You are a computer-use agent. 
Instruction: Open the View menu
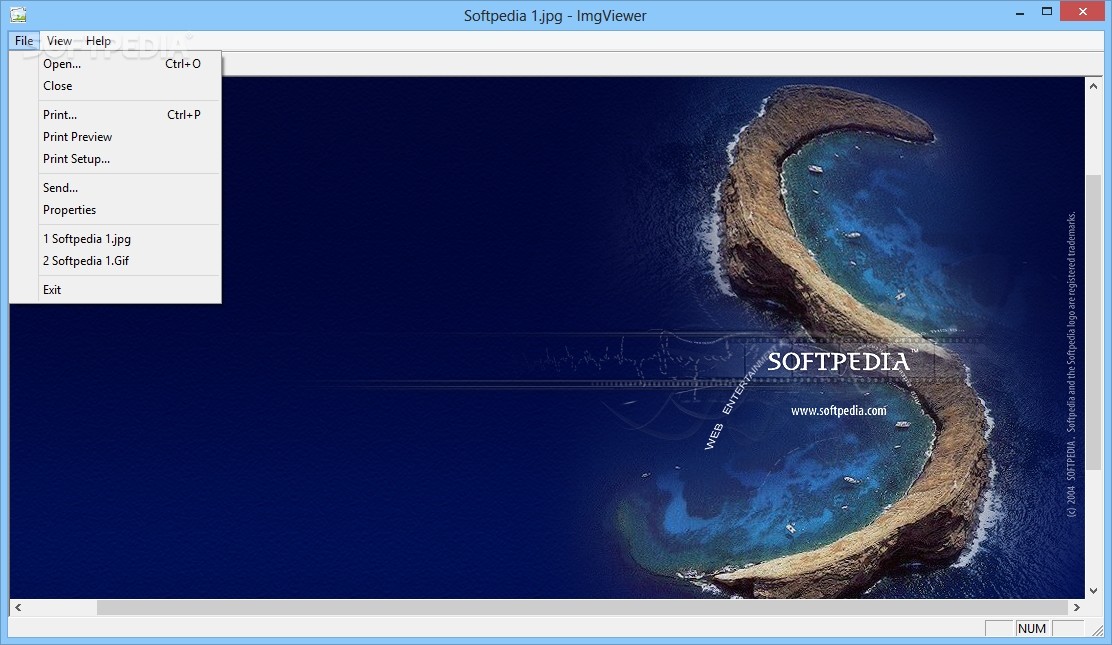pyautogui.click(x=60, y=40)
